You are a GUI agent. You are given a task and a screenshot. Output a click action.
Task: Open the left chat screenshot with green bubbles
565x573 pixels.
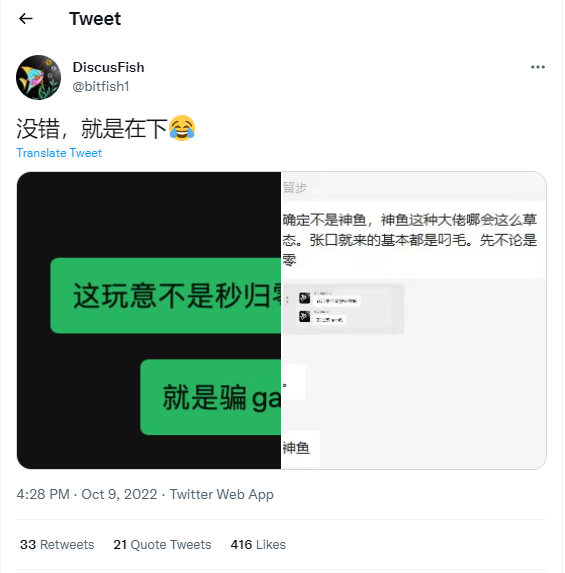pos(149,320)
